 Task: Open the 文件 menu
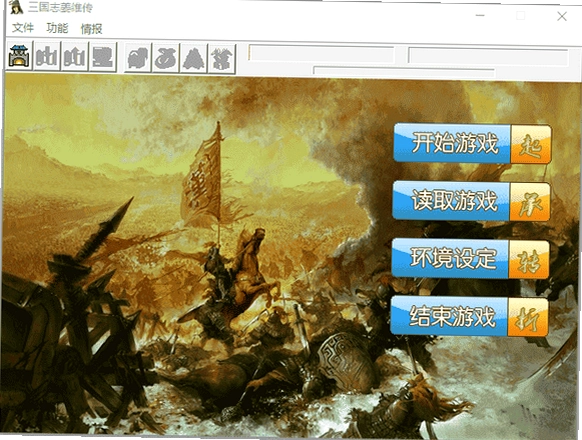[23, 27]
